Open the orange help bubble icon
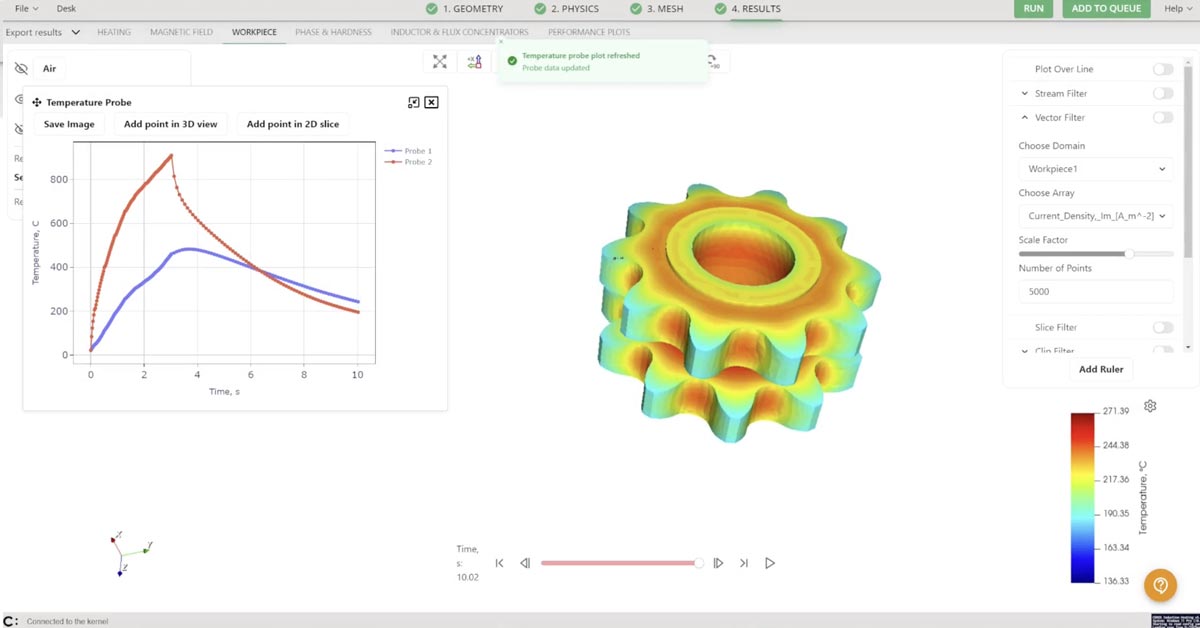Screen dimensions: 1200x628 pos(1159,585)
